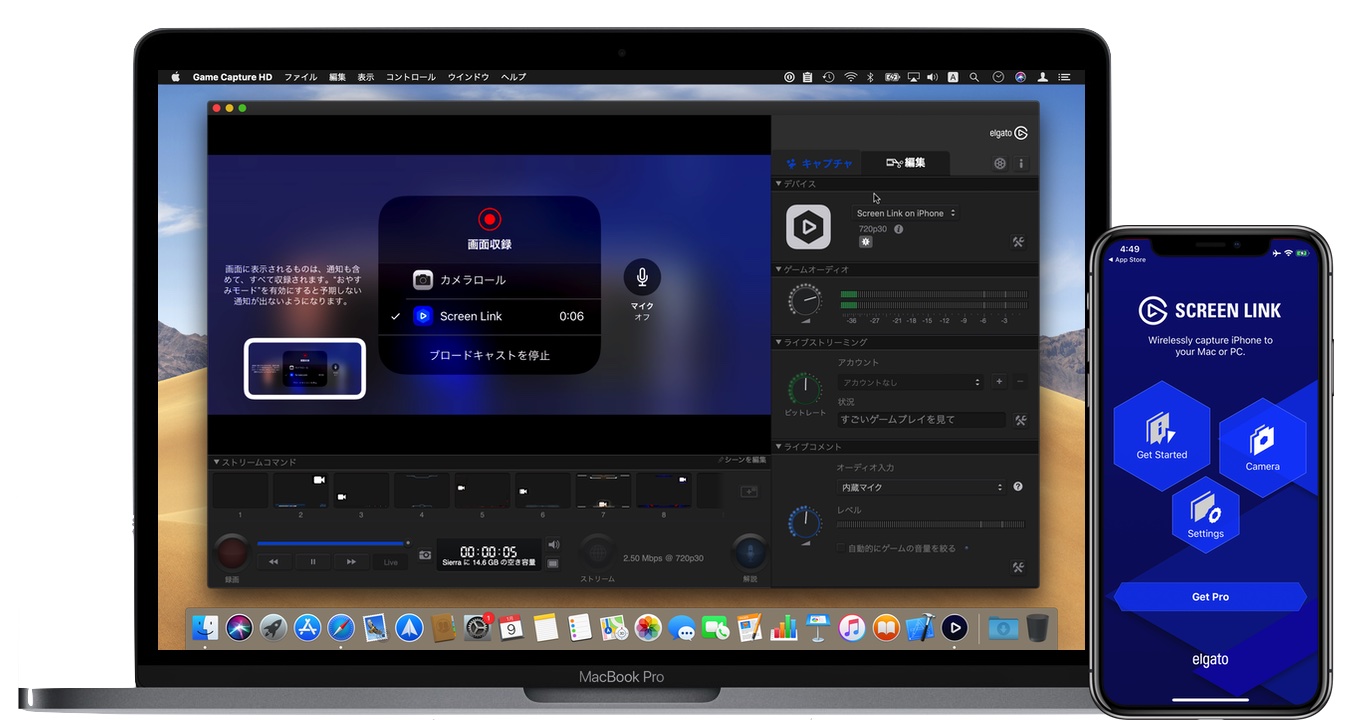The image size is (1360, 720).
Task: Open the Screen Link on iPhone device dropdown
Action: 905,213
